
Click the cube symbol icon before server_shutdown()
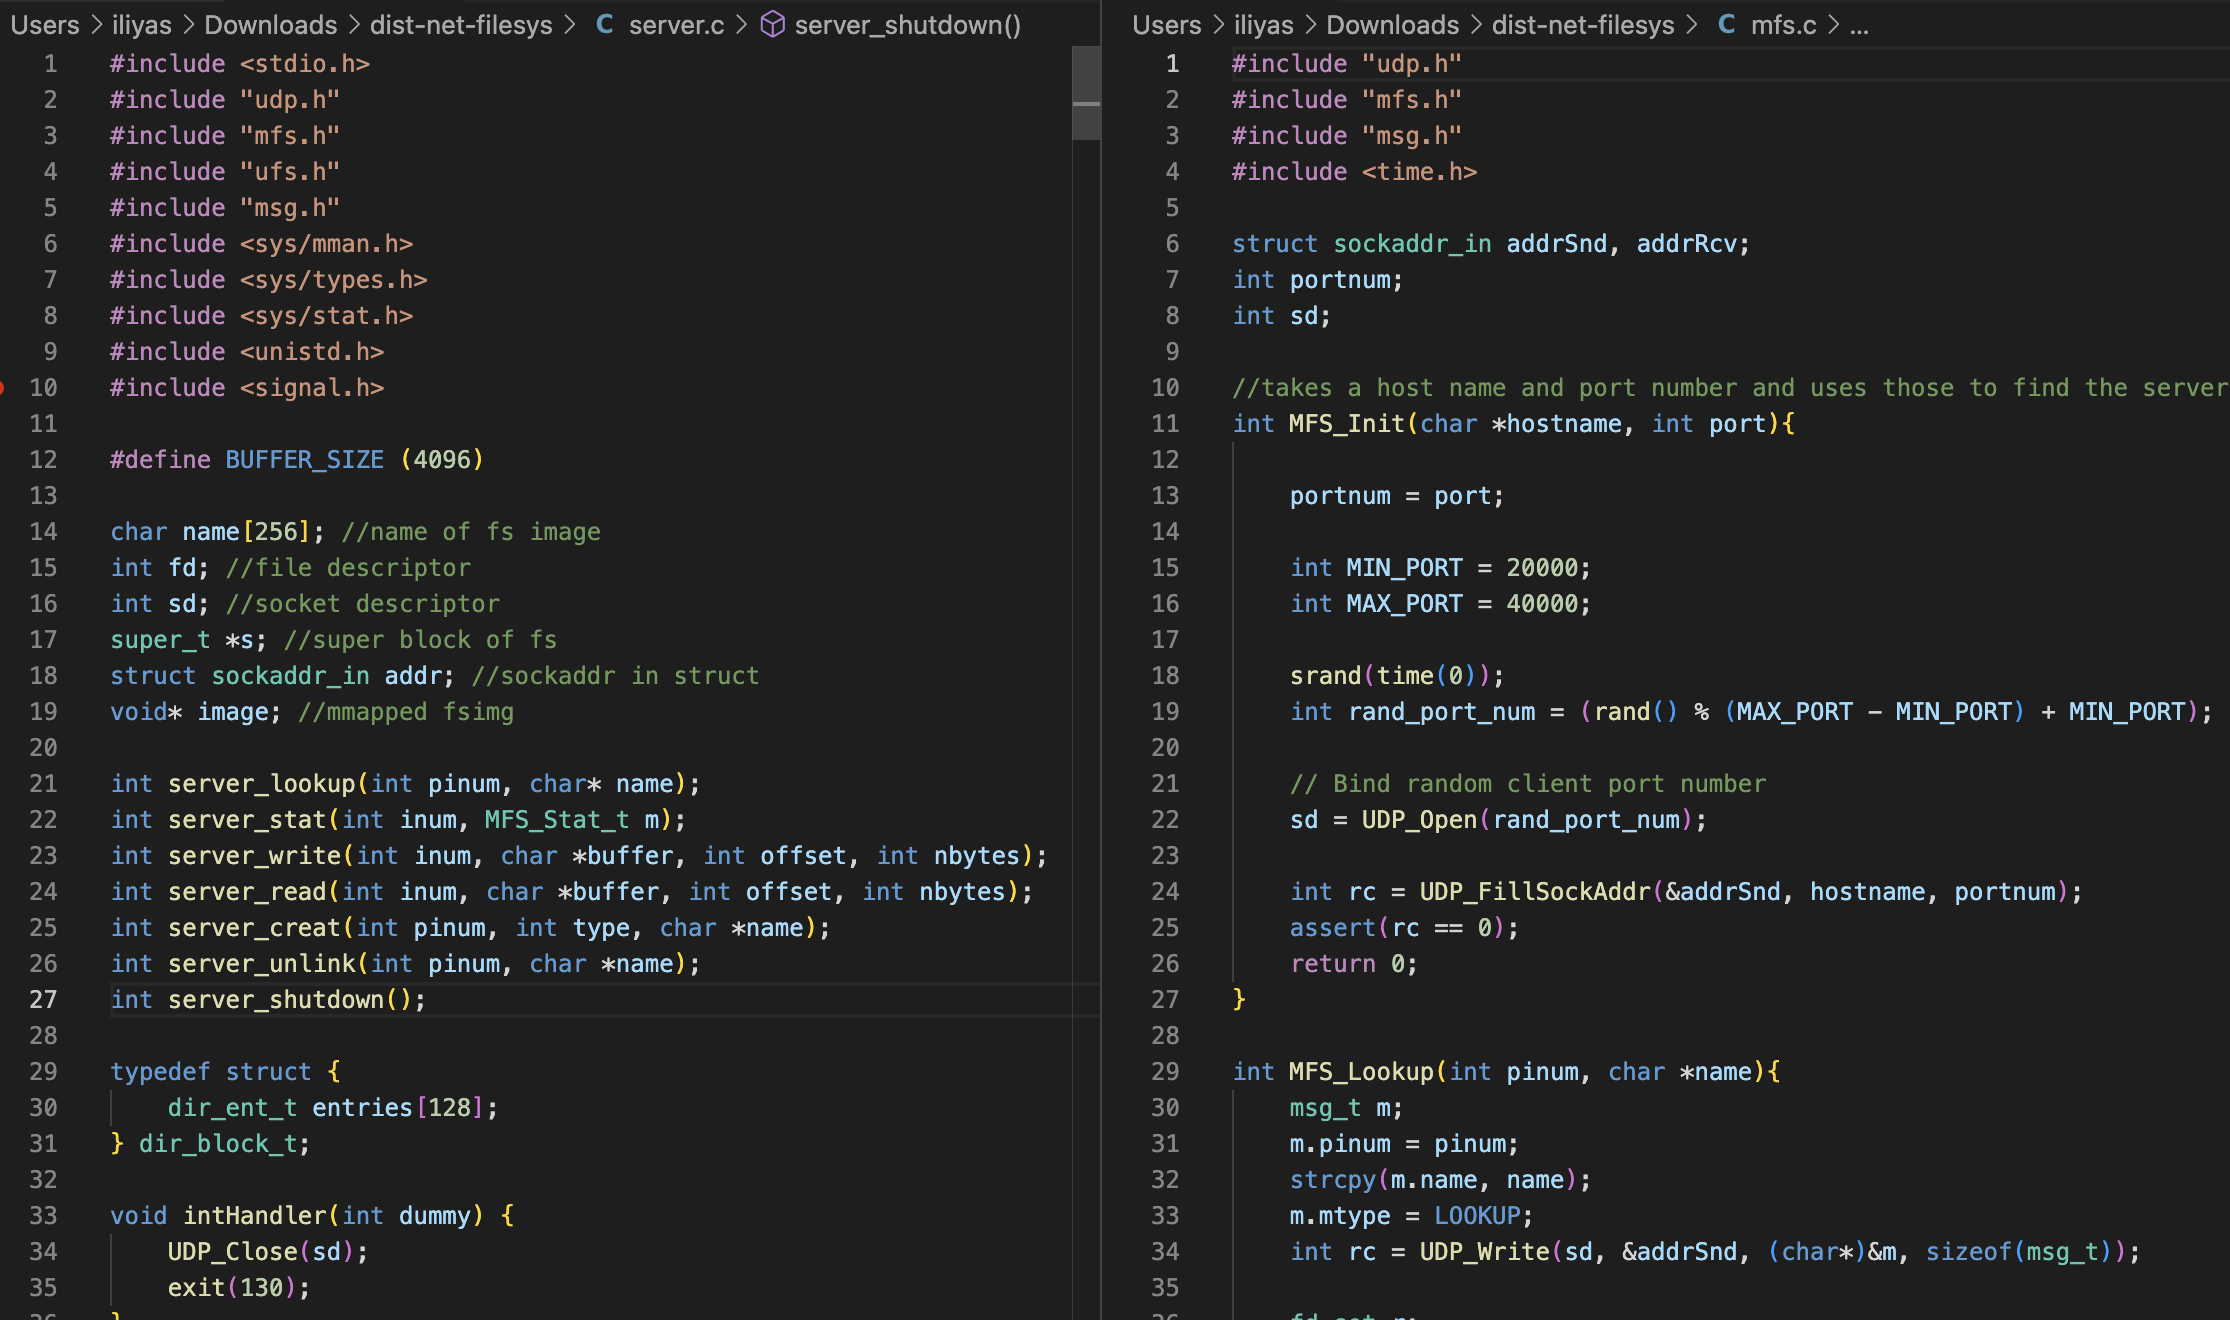pyautogui.click(x=773, y=25)
